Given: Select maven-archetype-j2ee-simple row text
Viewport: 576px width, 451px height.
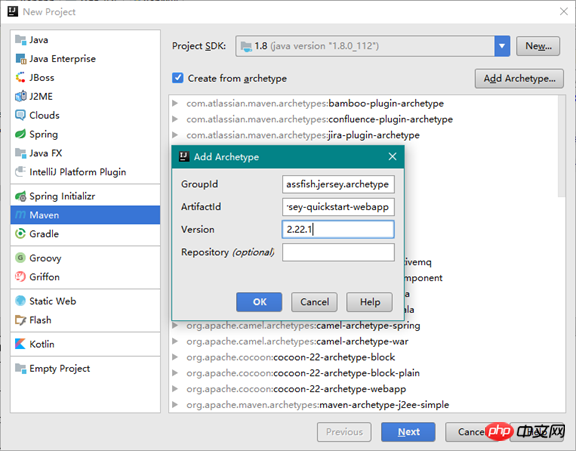Looking at the screenshot, I should pyautogui.click(x=317, y=404).
